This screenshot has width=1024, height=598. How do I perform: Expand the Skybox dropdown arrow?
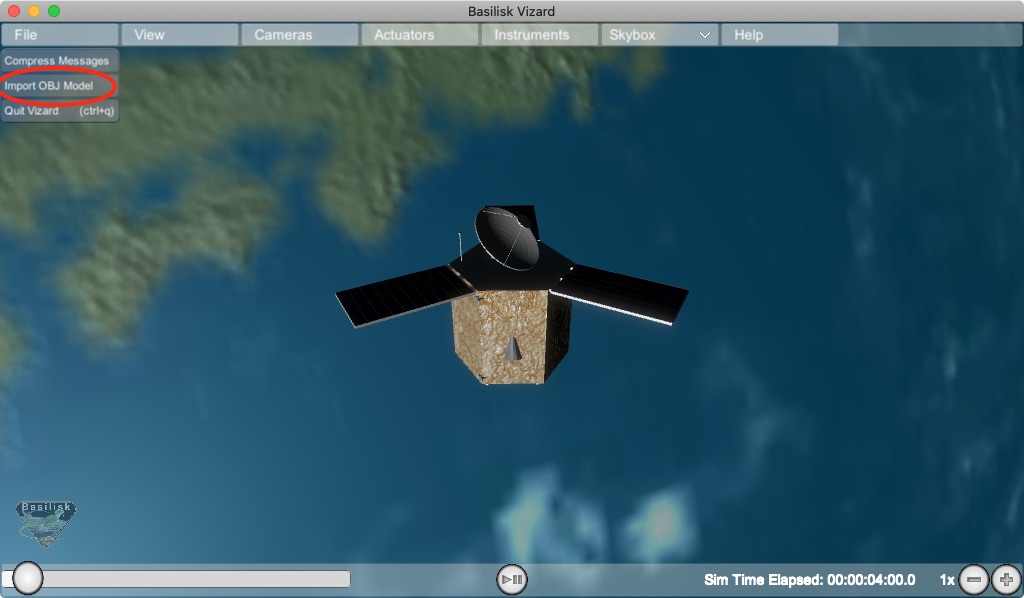pyautogui.click(x=705, y=35)
